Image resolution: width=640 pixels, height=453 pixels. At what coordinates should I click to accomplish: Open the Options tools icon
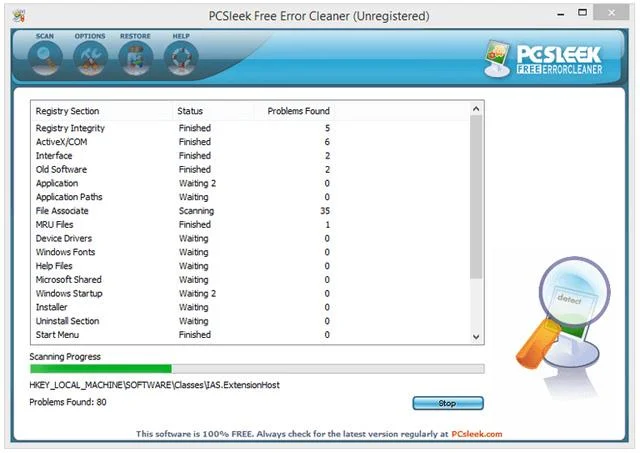90,58
